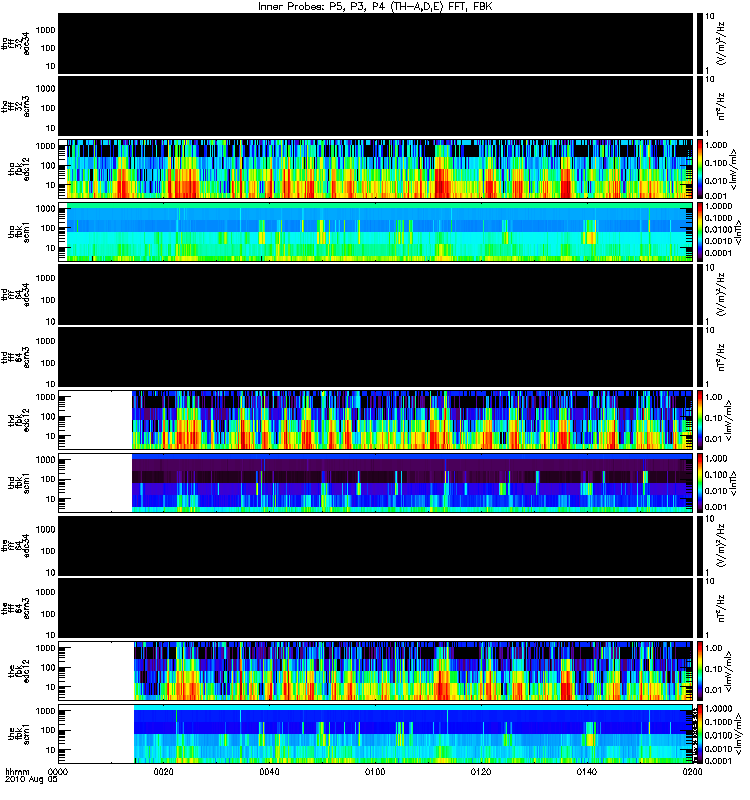Click the 0100 time axis label
This screenshot has height=800, width=750.
click(x=374, y=771)
